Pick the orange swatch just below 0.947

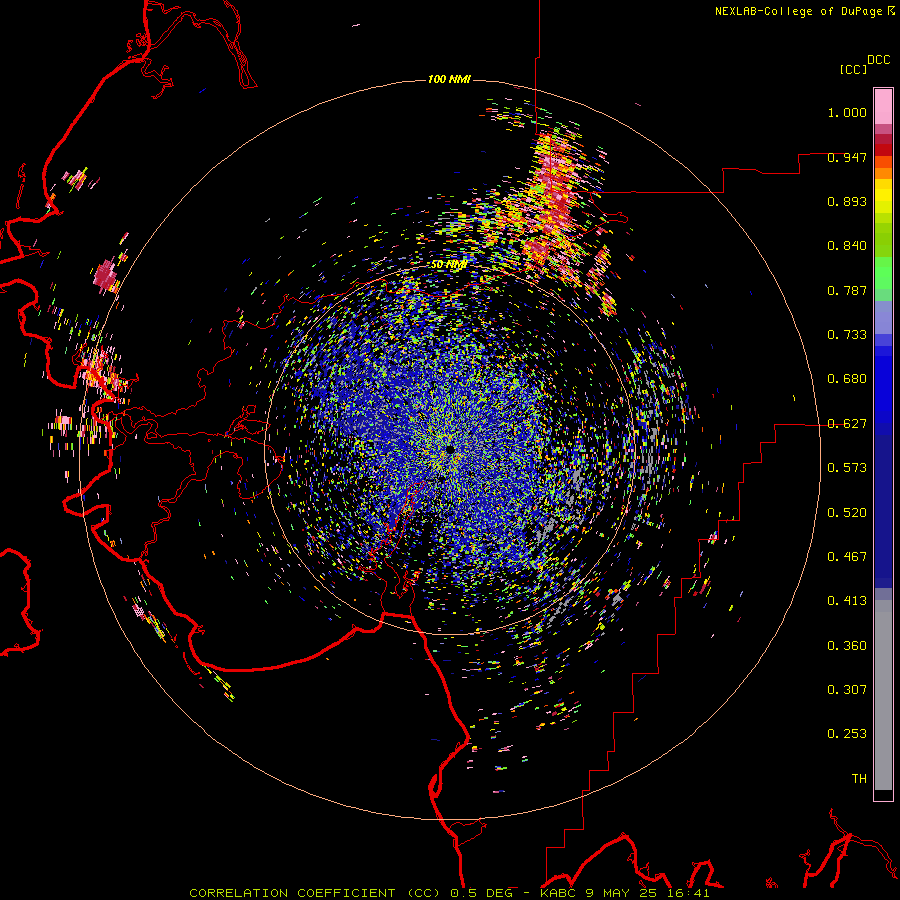883,173
